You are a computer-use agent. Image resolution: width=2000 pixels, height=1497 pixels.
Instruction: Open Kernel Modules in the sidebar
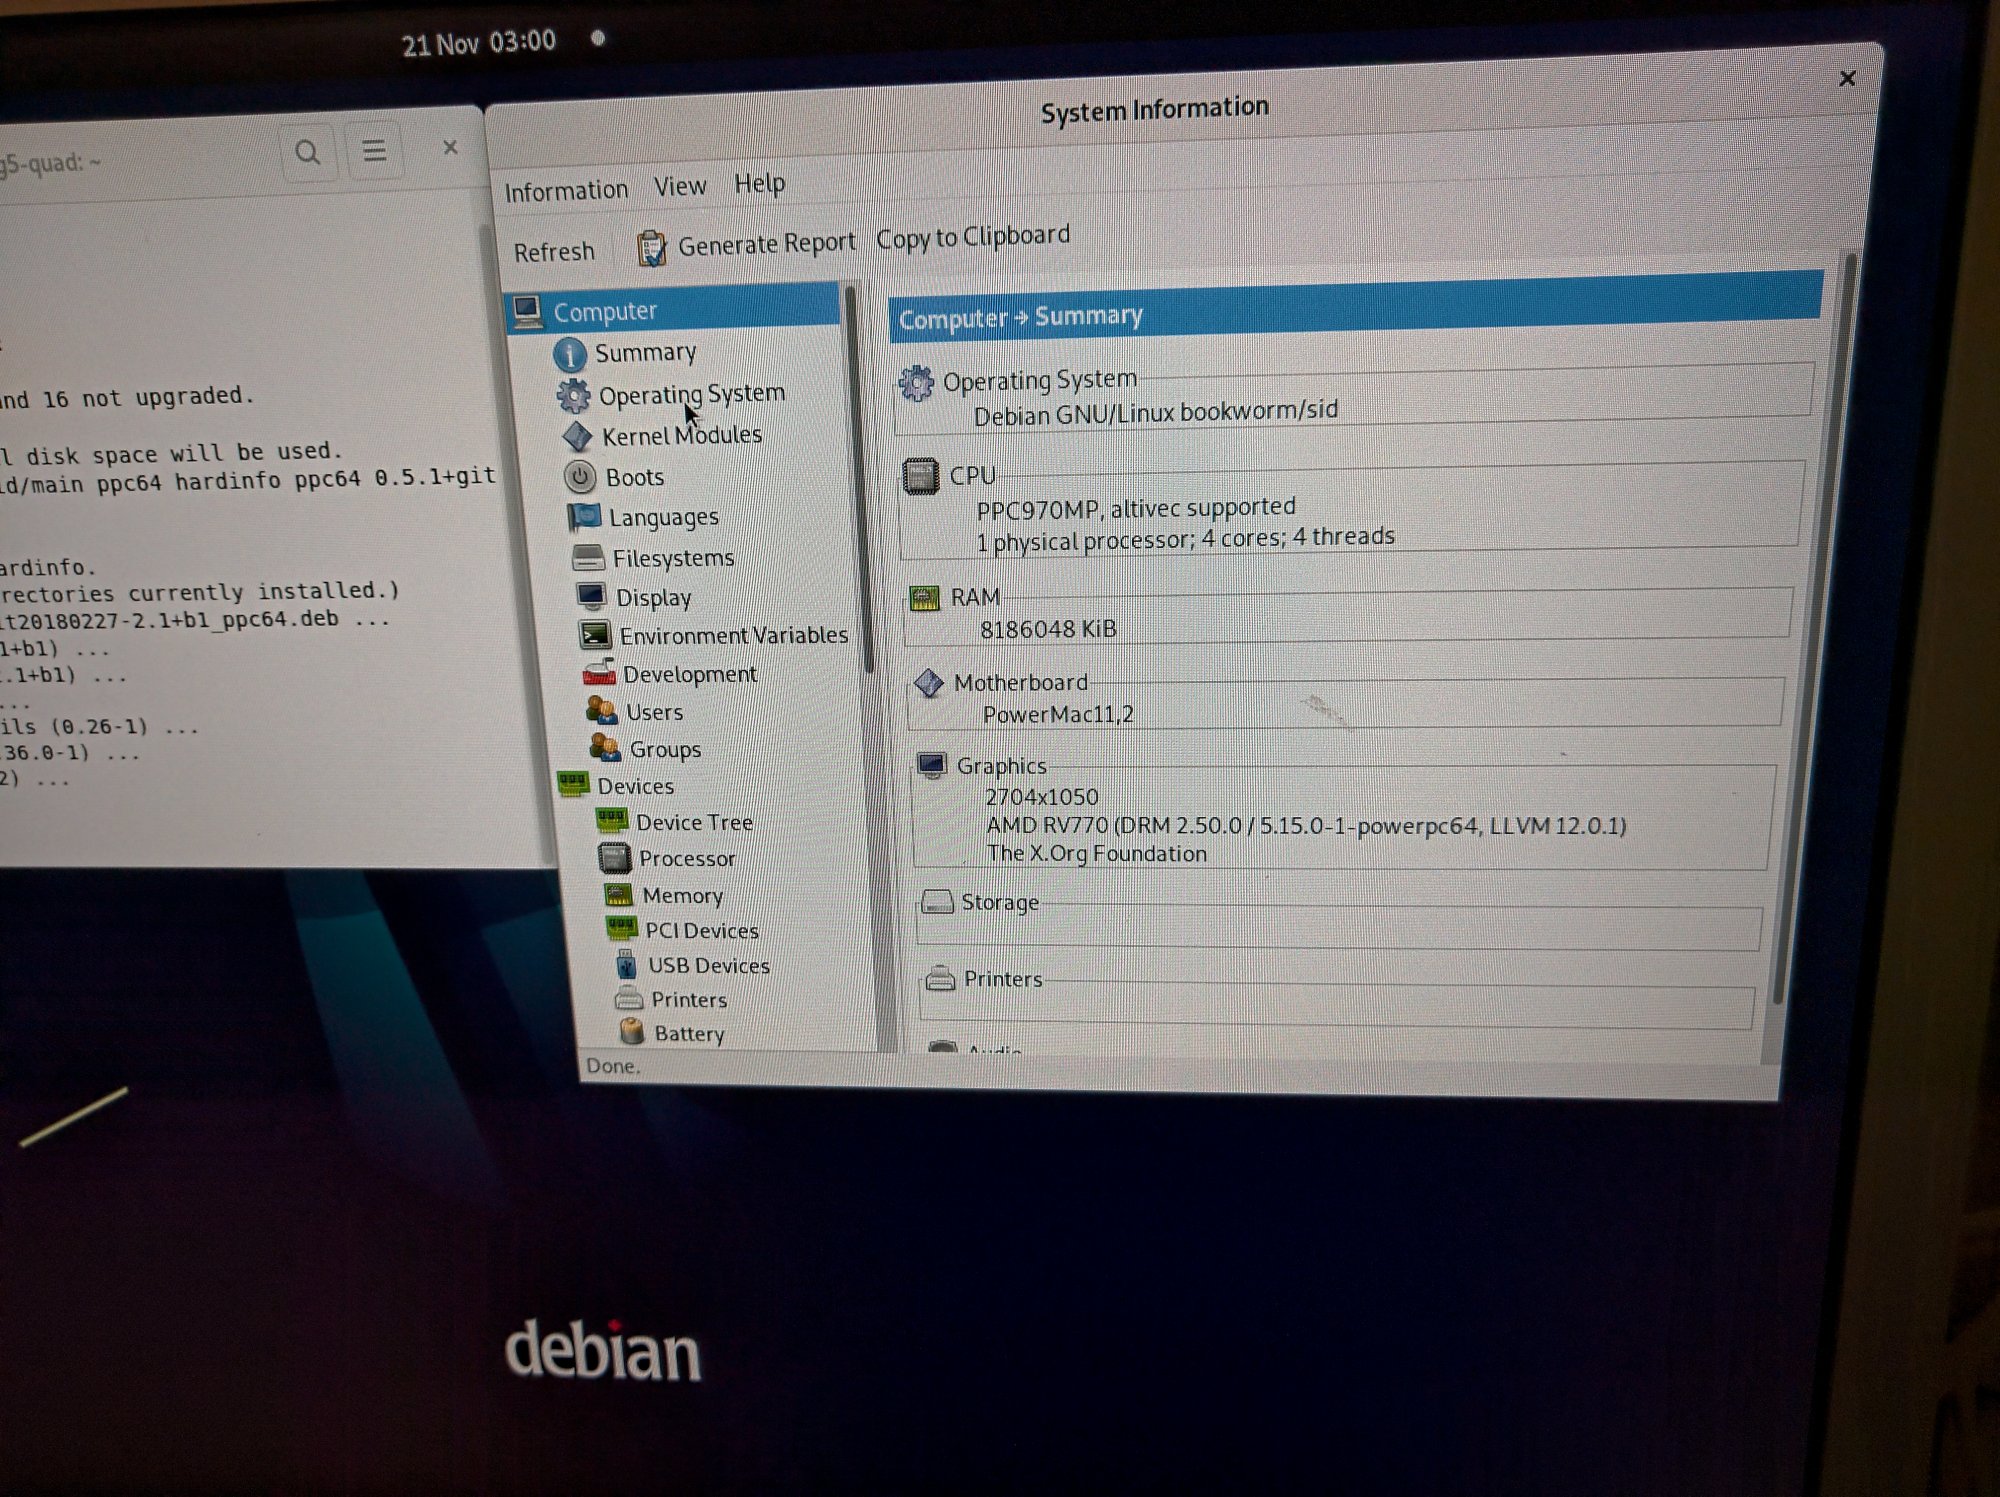click(x=681, y=436)
